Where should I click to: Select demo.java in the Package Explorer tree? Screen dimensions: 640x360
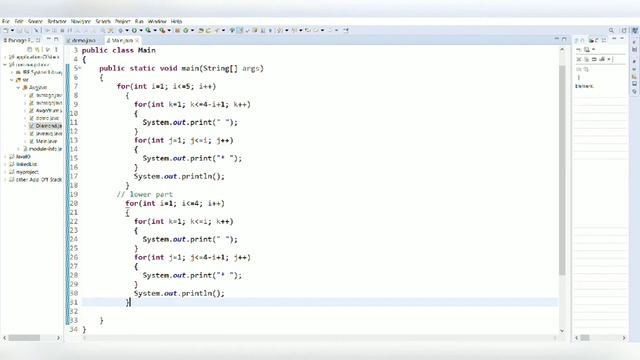tap(47, 118)
